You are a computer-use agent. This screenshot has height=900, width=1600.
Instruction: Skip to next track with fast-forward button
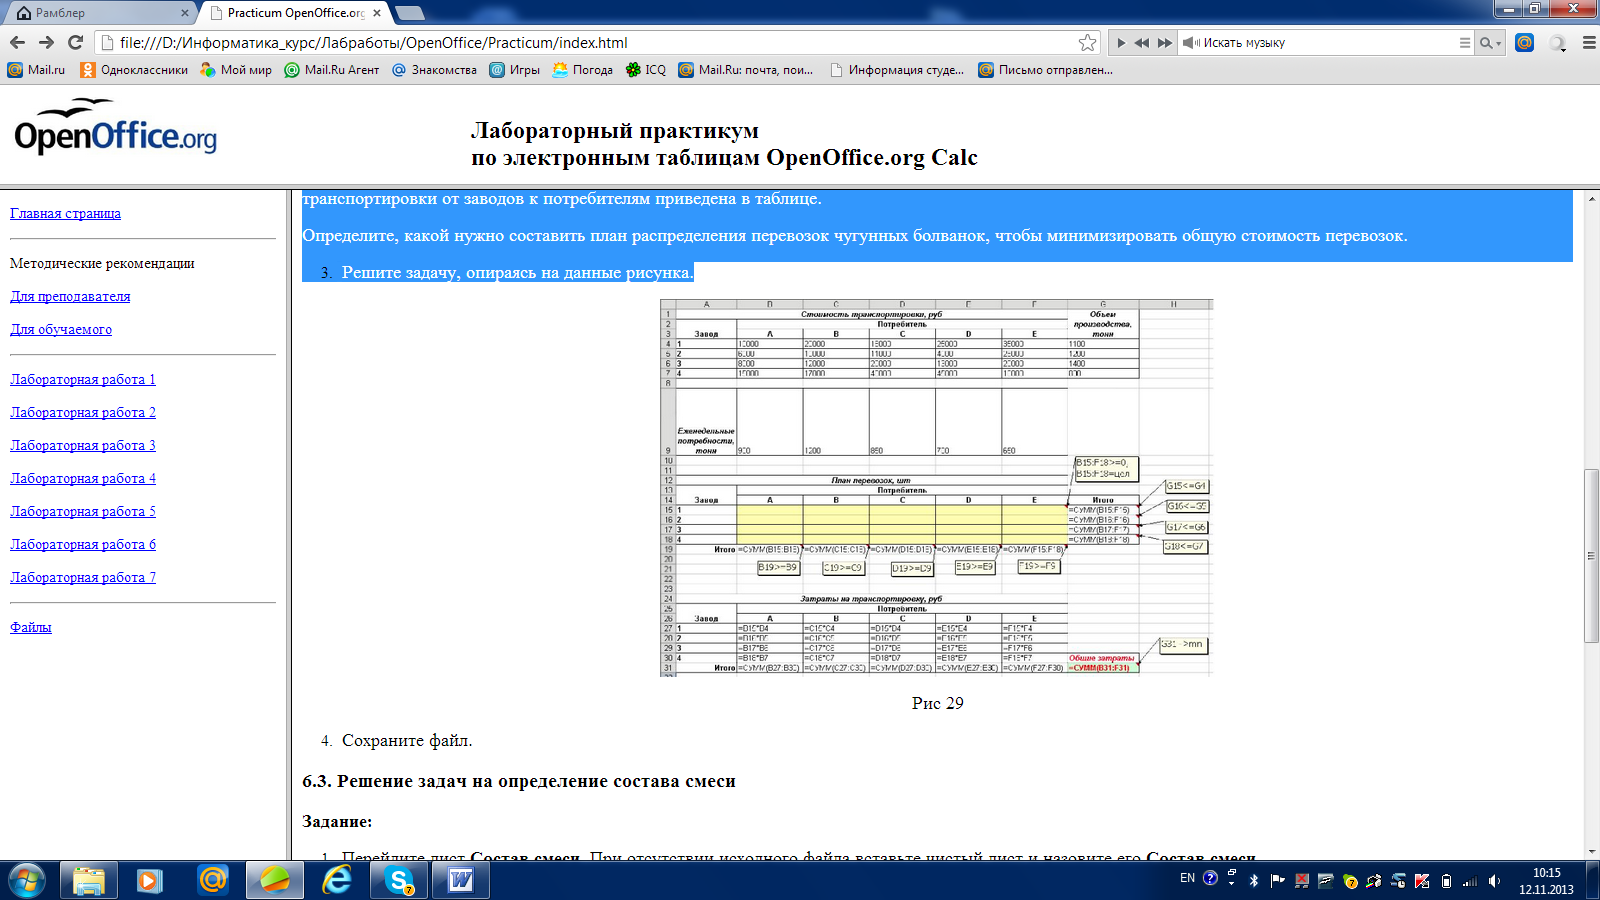point(1165,43)
